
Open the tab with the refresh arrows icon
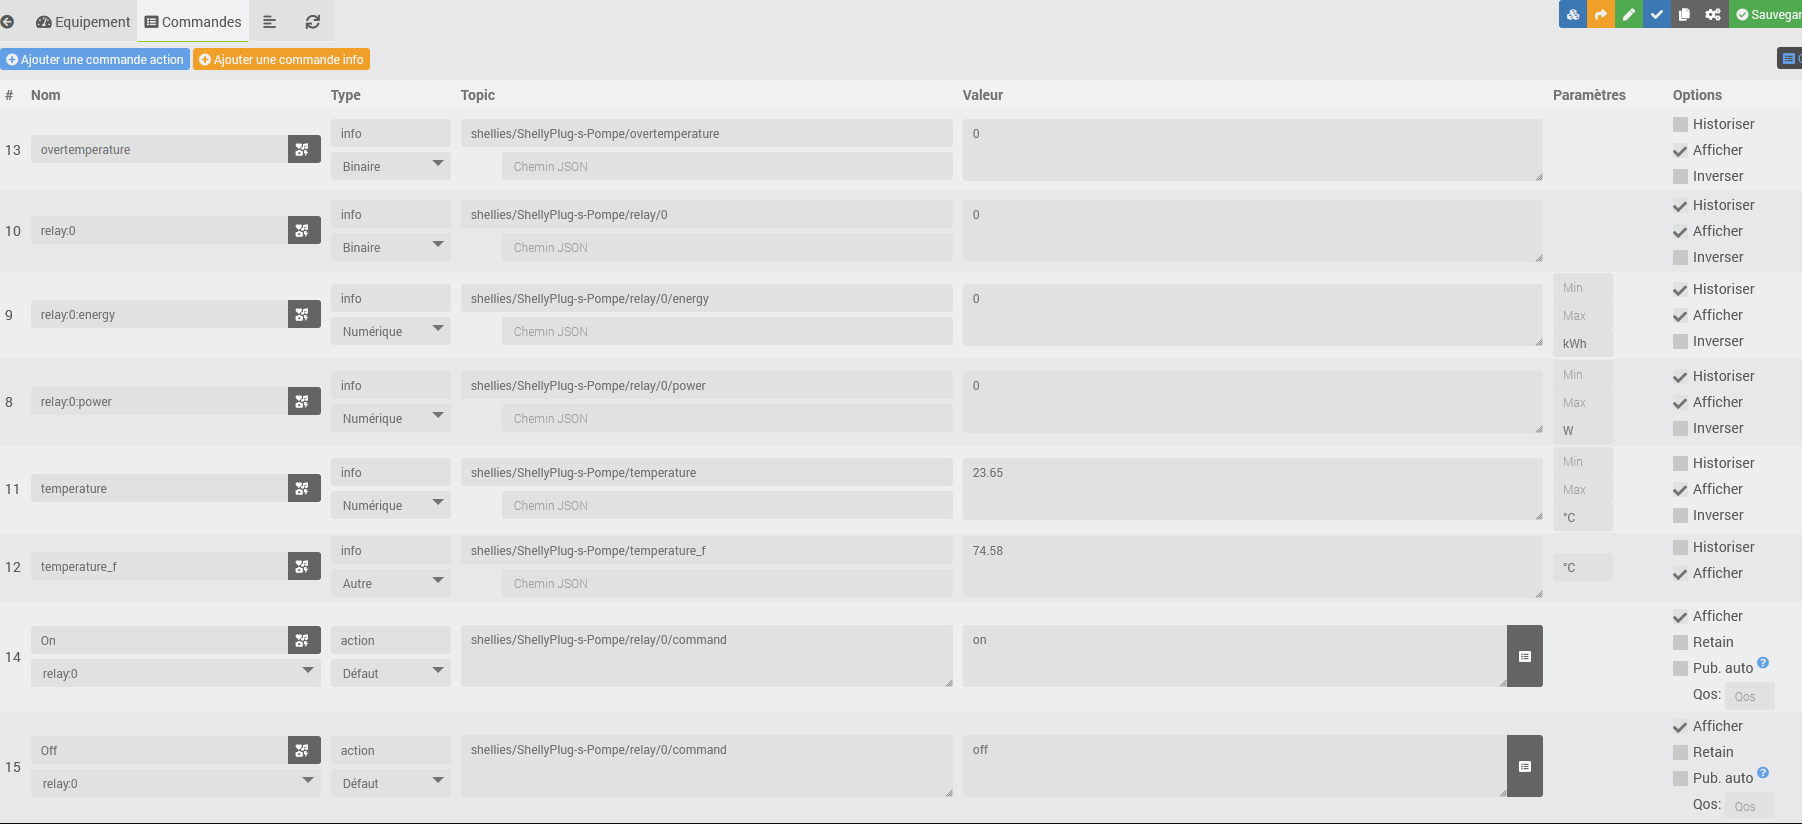tap(313, 21)
